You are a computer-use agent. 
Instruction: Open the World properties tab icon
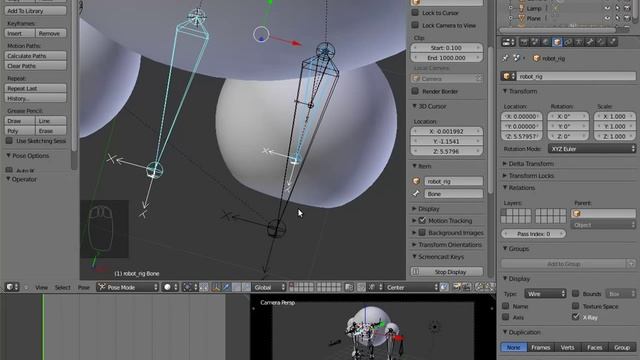(546, 42)
